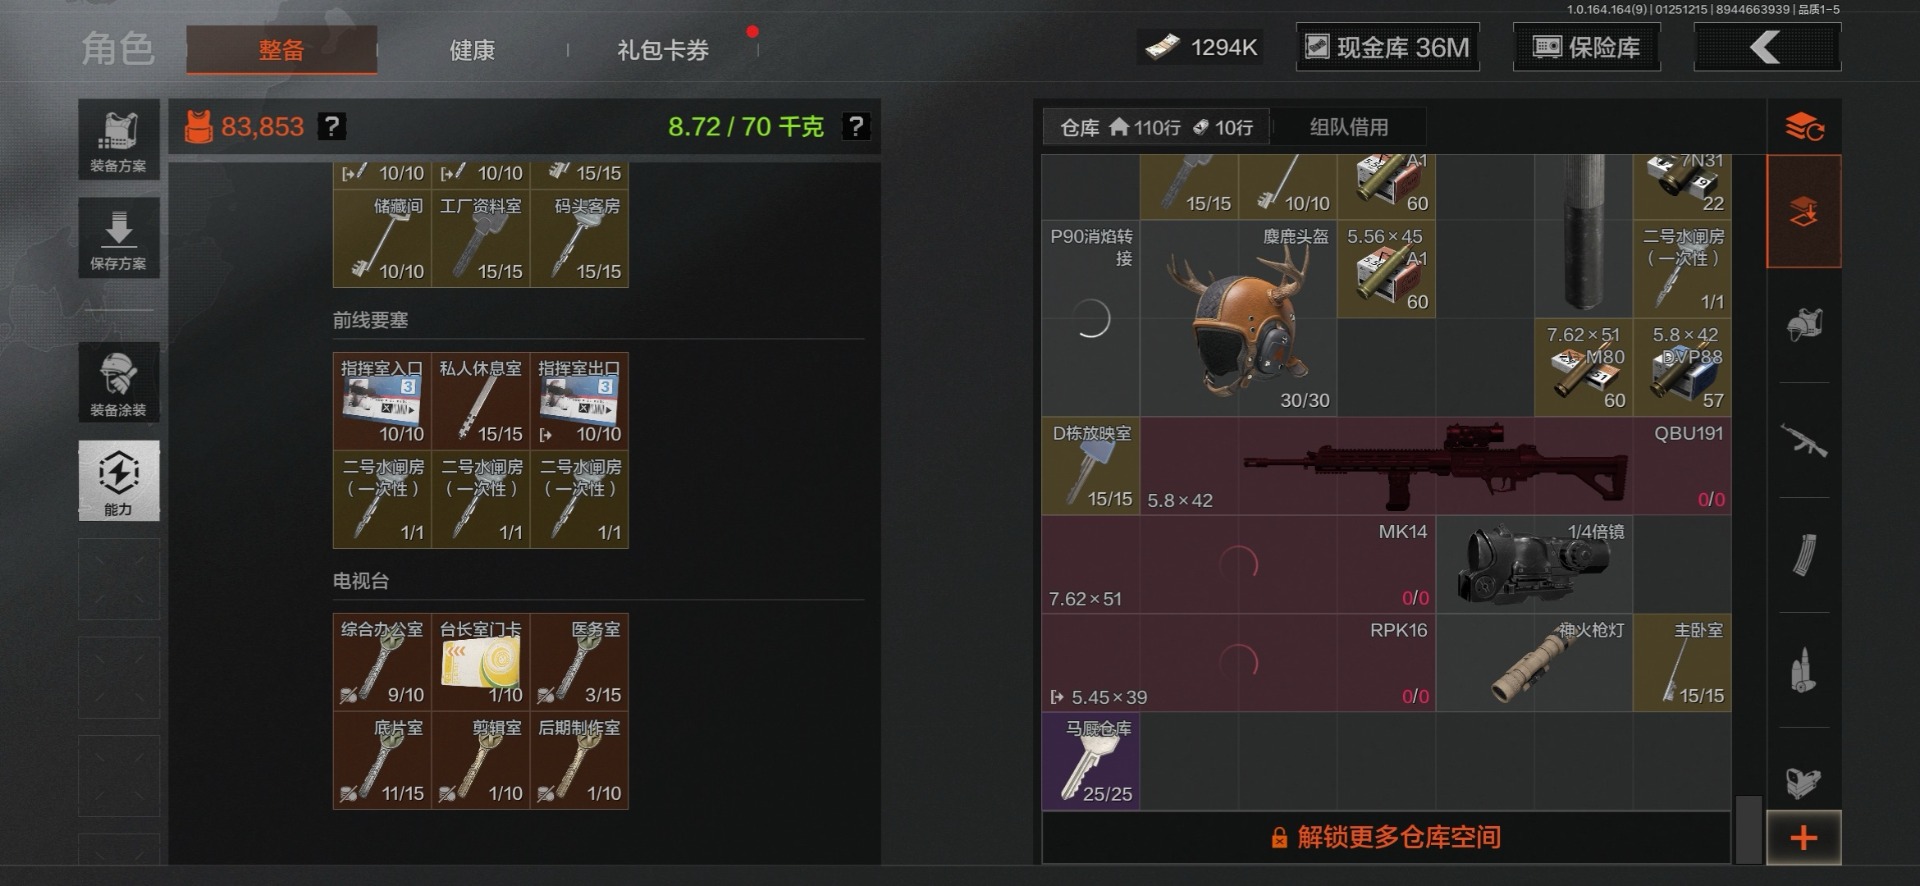Select the 能力 ability icon
Viewport: 1920px width, 886px height.
click(x=119, y=481)
